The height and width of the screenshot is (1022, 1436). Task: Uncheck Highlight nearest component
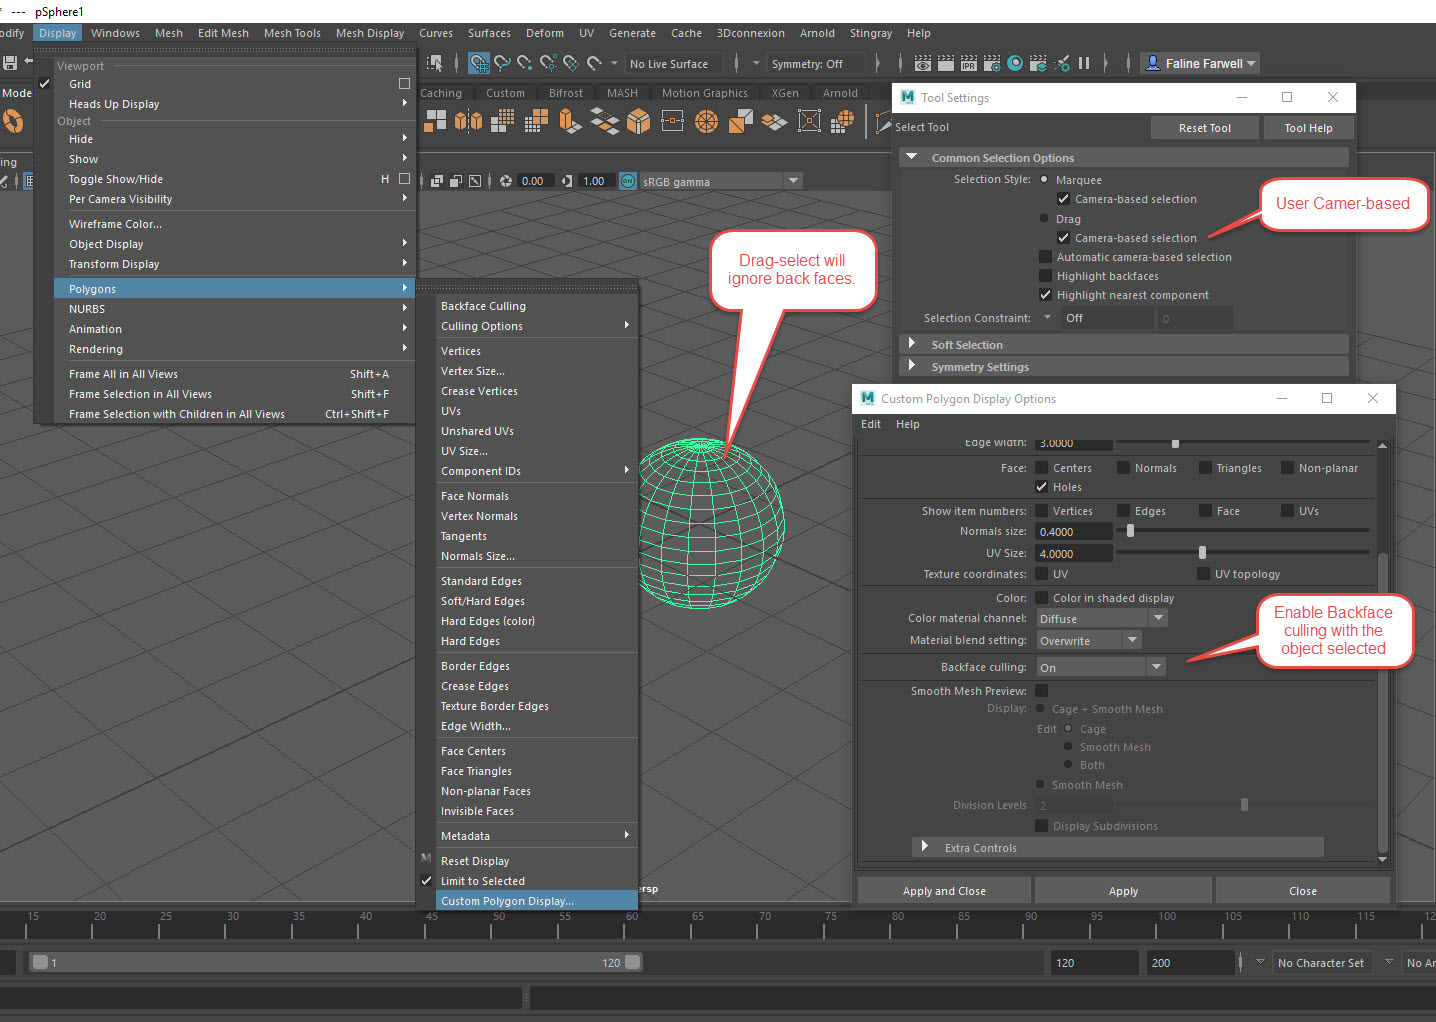[1046, 294]
